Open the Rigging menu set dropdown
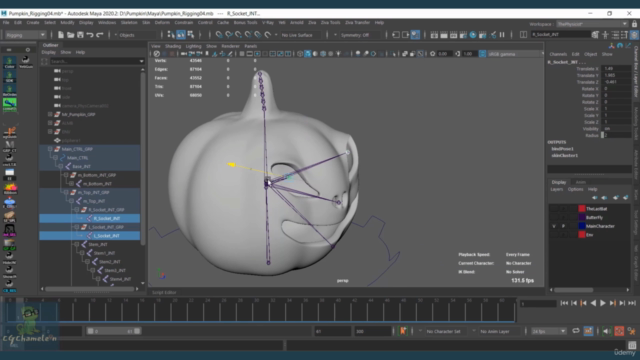This screenshot has width=640, height=360. pos(25,35)
